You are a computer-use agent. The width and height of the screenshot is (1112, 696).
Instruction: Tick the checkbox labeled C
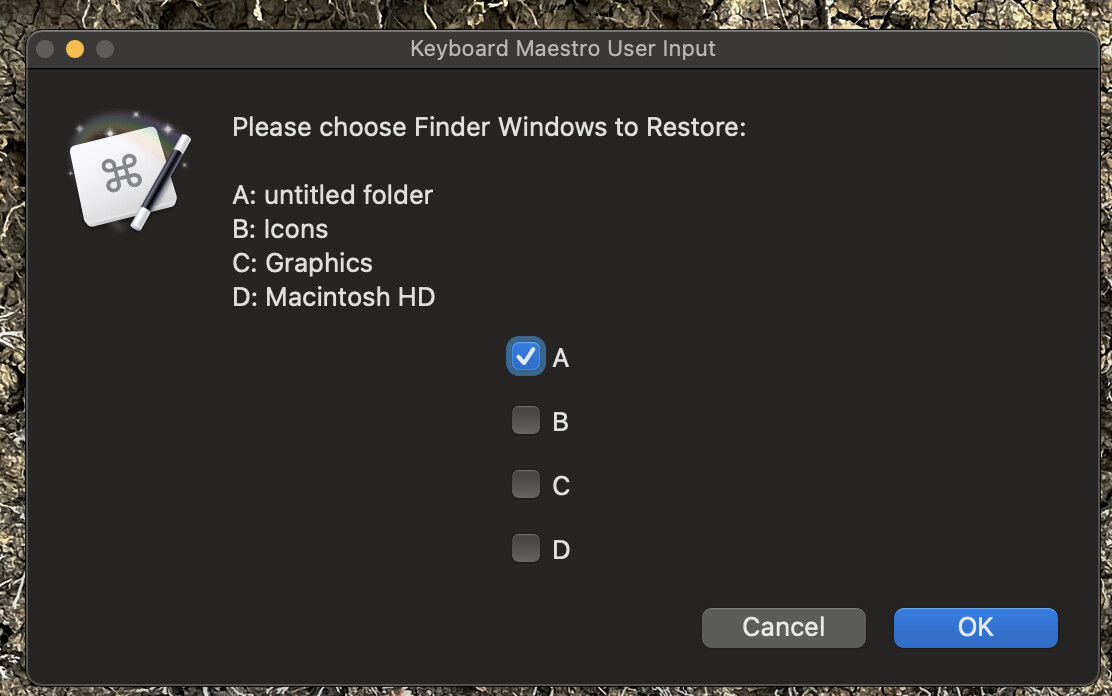click(x=526, y=484)
